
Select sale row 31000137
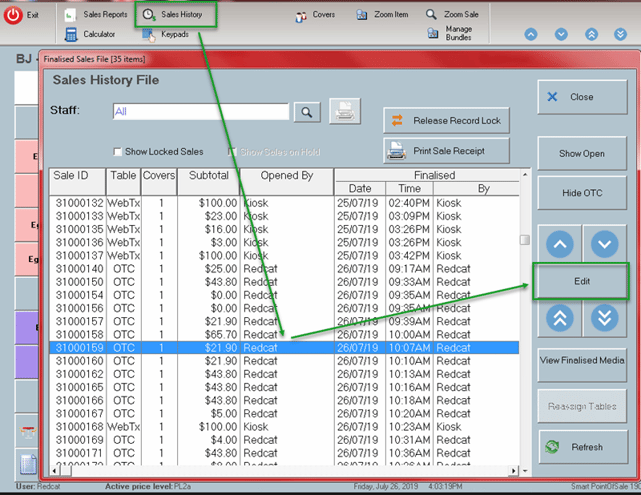point(284,256)
